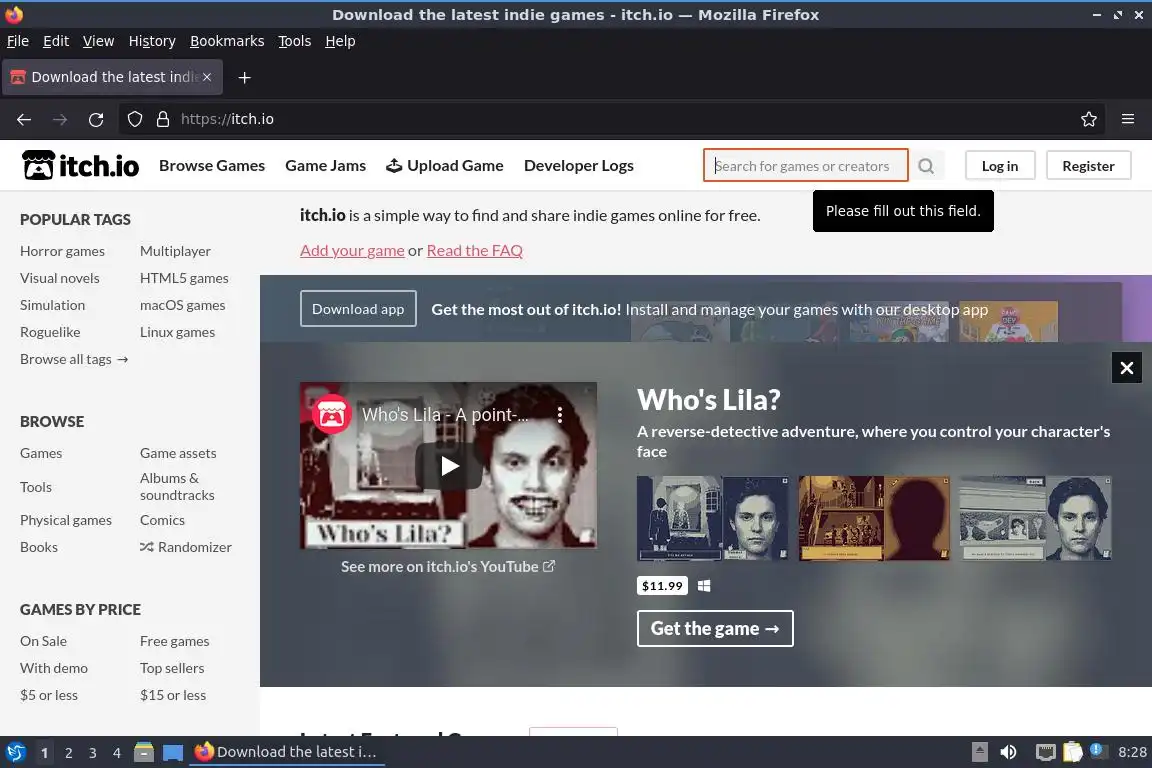Focus the search games or creators field
The height and width of the screenshot is (768, 1152).
(x=805, y=166)
